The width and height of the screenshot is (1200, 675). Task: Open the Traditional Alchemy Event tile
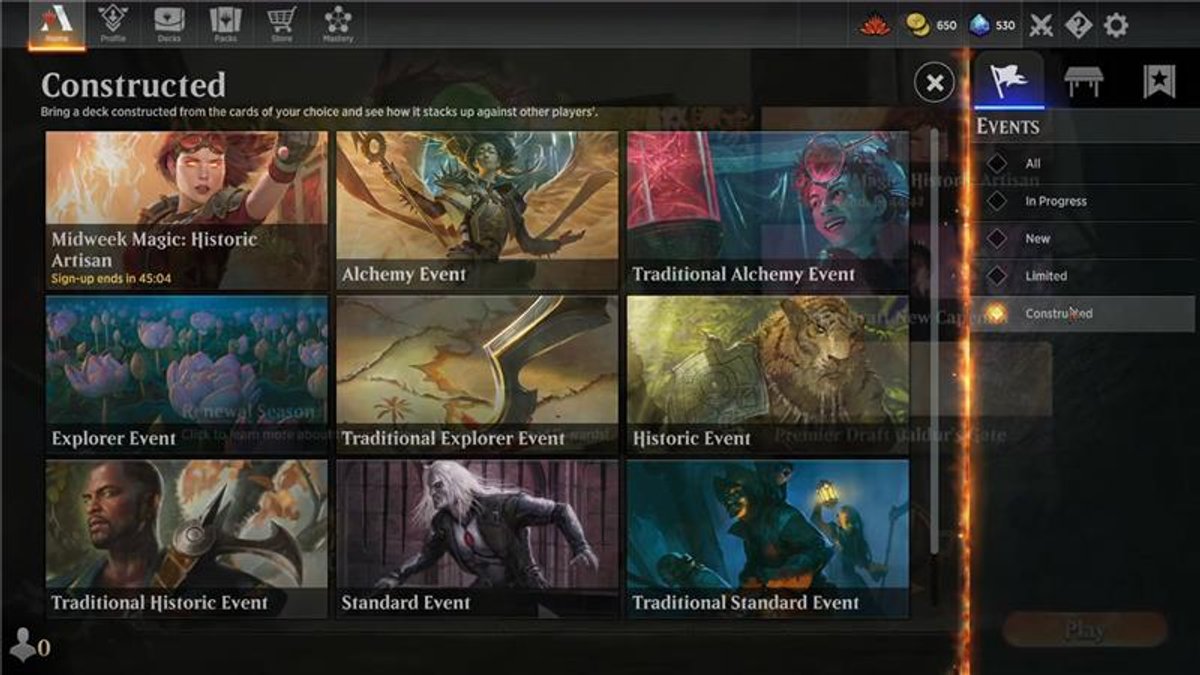768,210
